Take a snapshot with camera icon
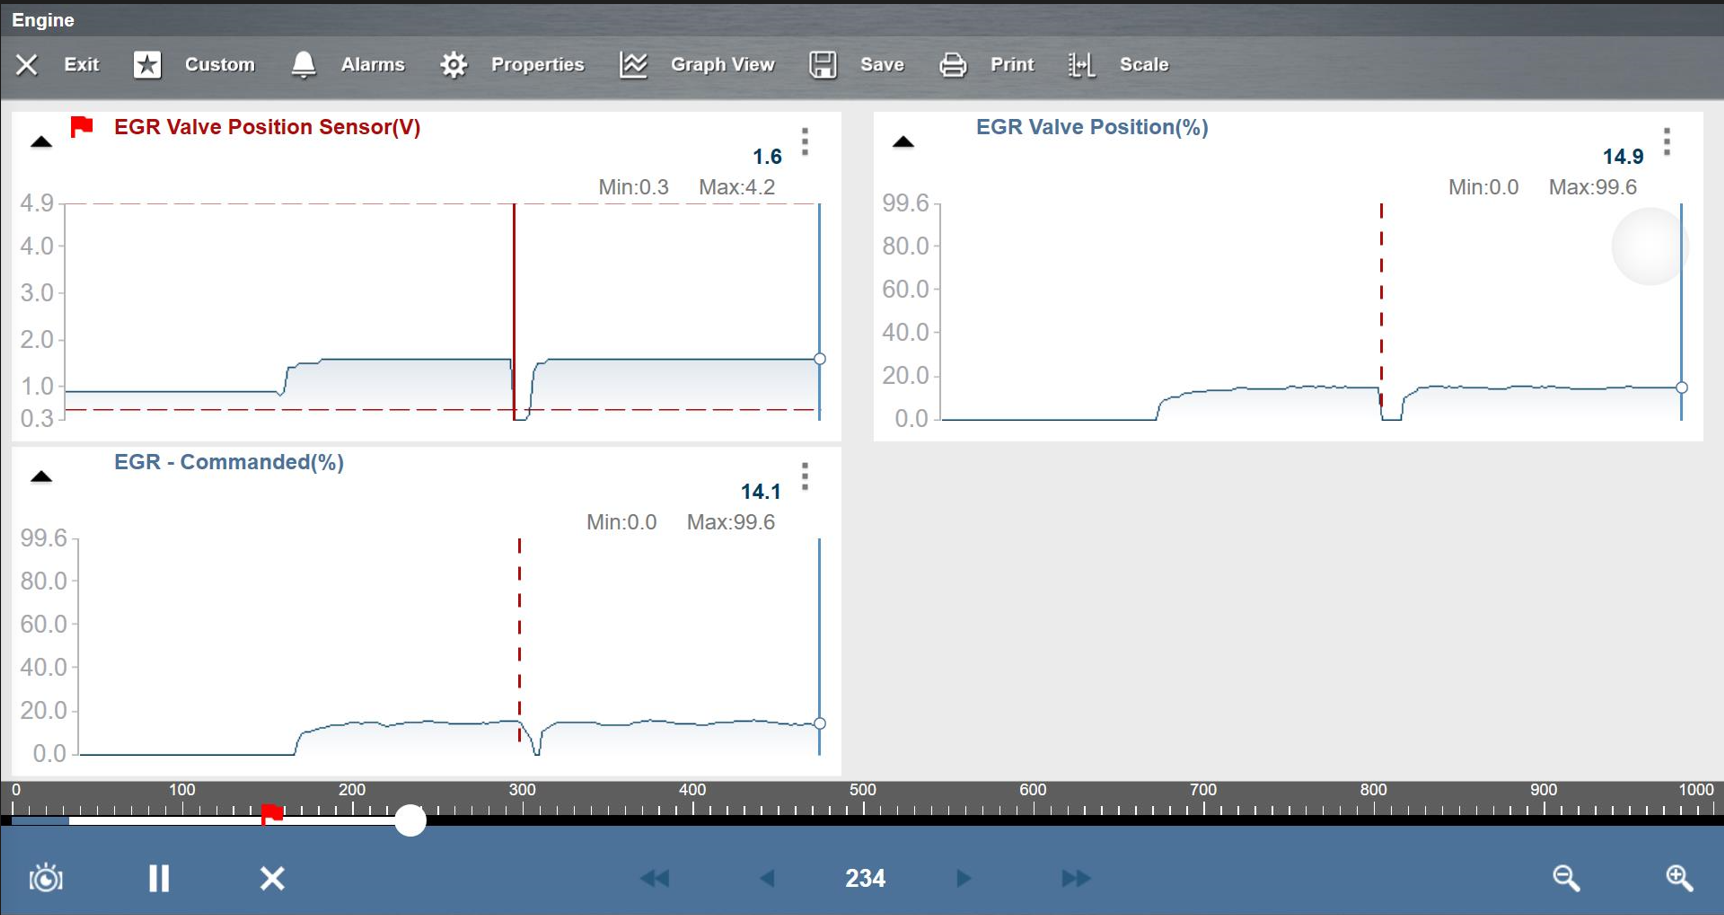The width and height of the screenshot is (1724, 915). [46, 878]
